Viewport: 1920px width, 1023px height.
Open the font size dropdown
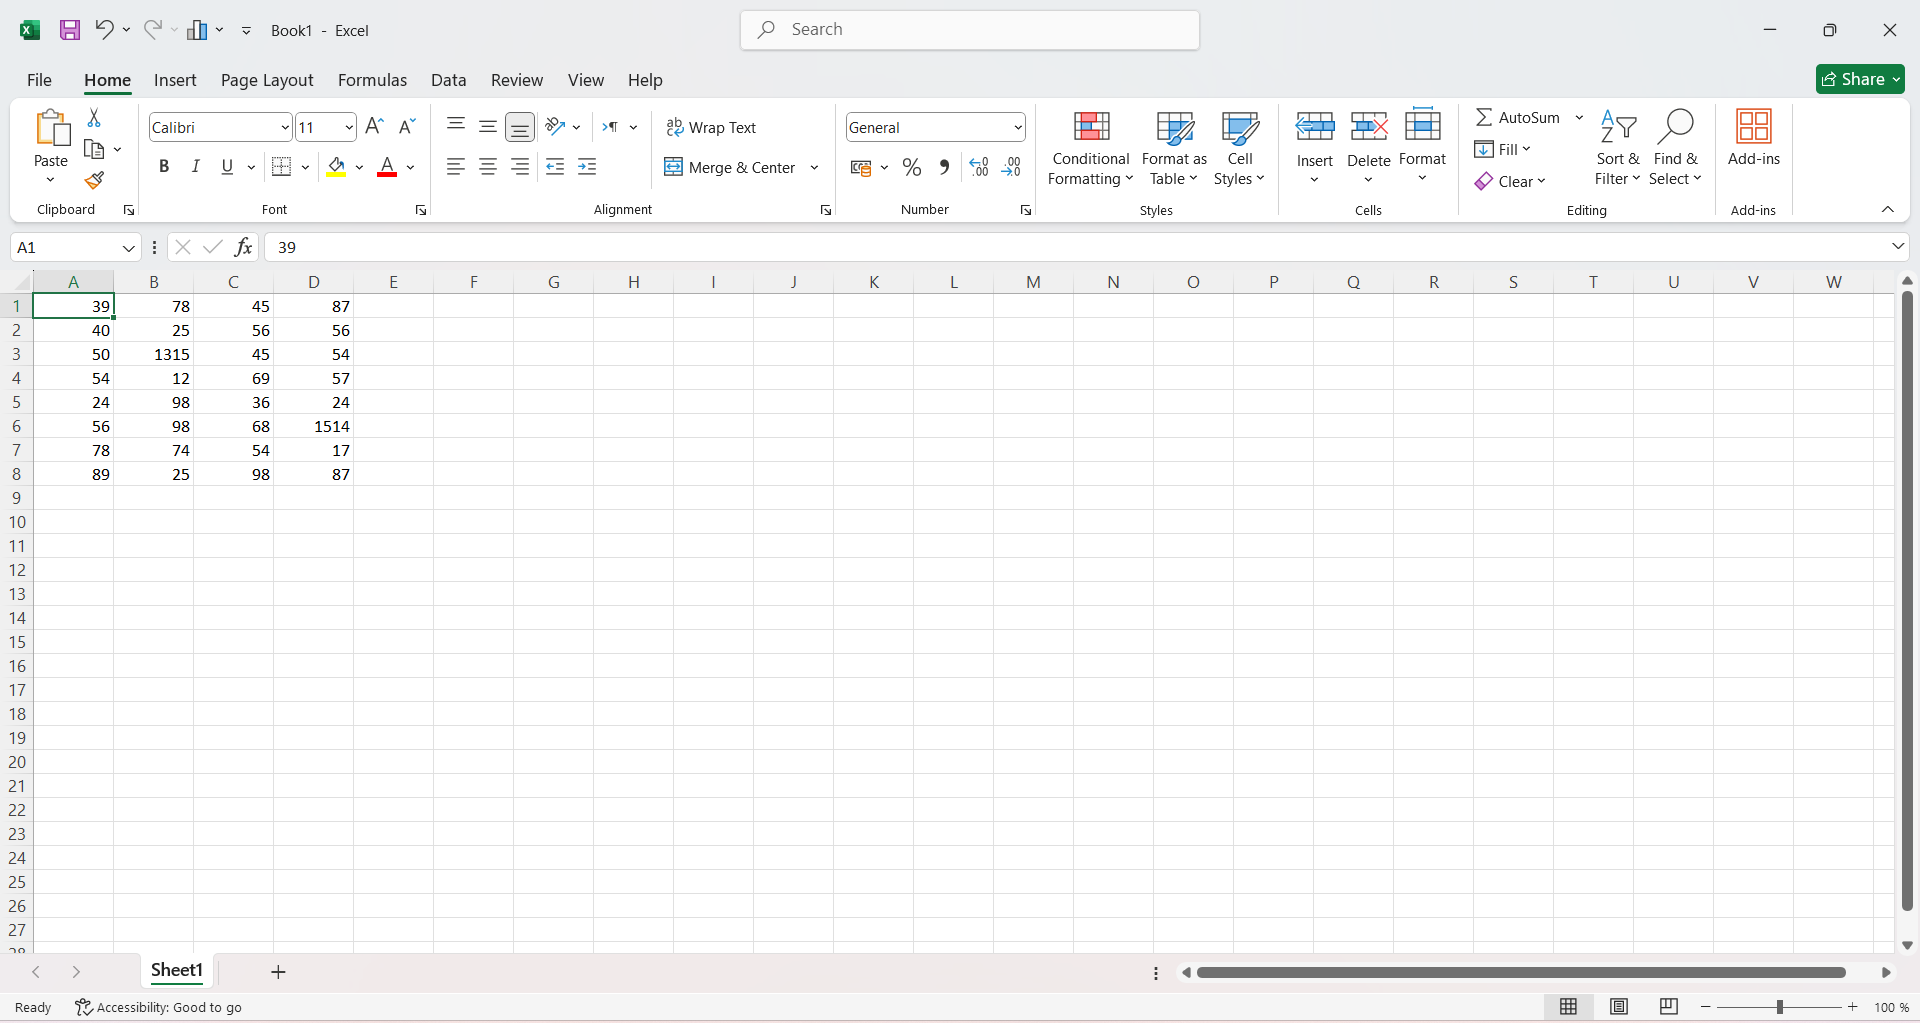[x=348, y=127]
